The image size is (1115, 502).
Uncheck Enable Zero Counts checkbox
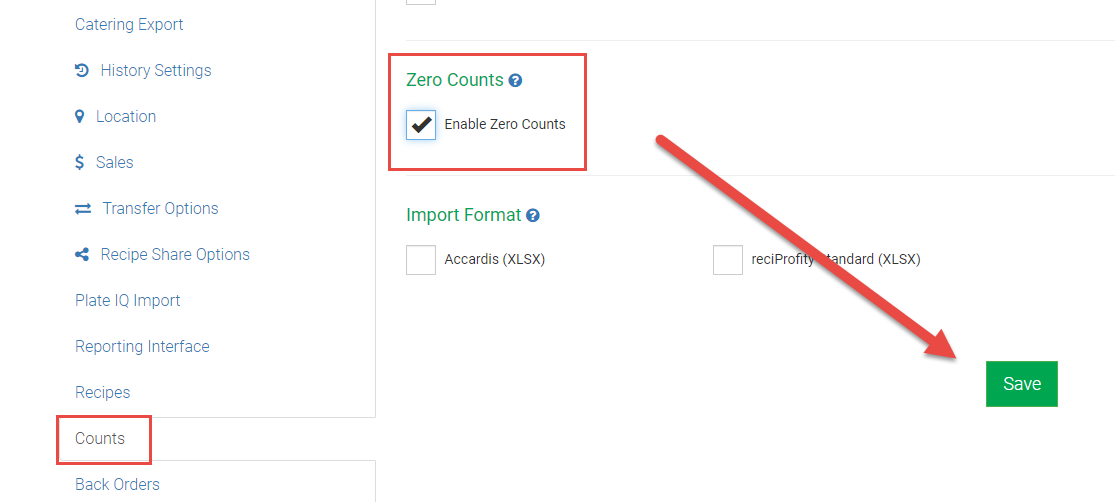click(421, 125)
